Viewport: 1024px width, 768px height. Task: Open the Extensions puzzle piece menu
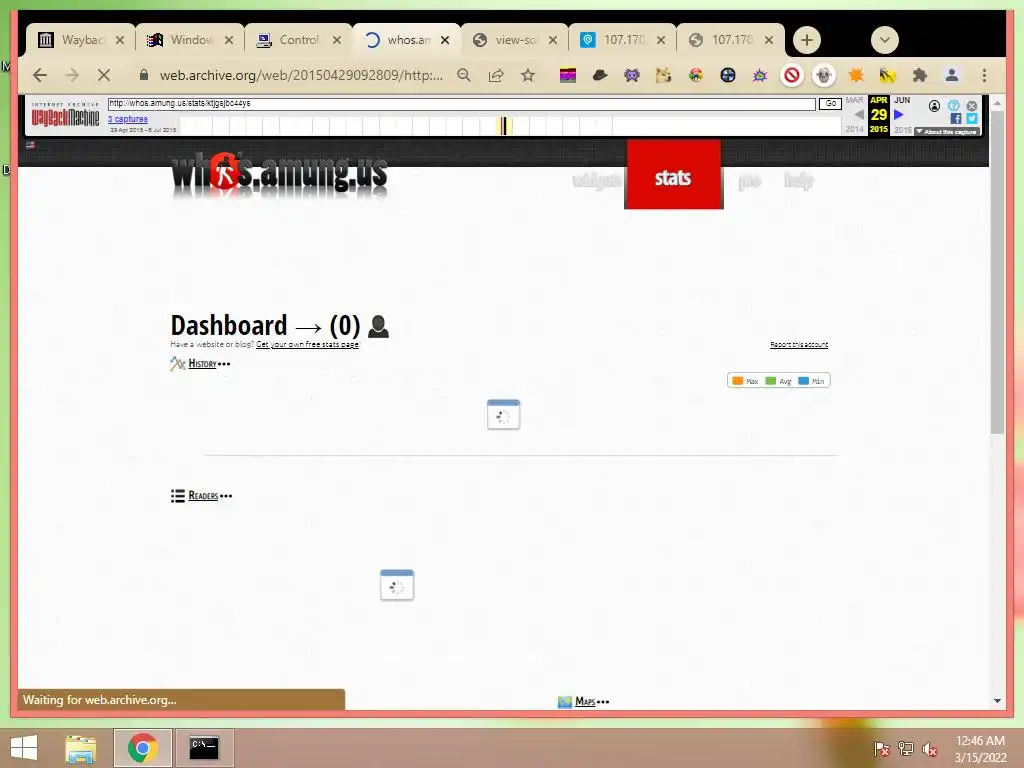click(920, 76)
